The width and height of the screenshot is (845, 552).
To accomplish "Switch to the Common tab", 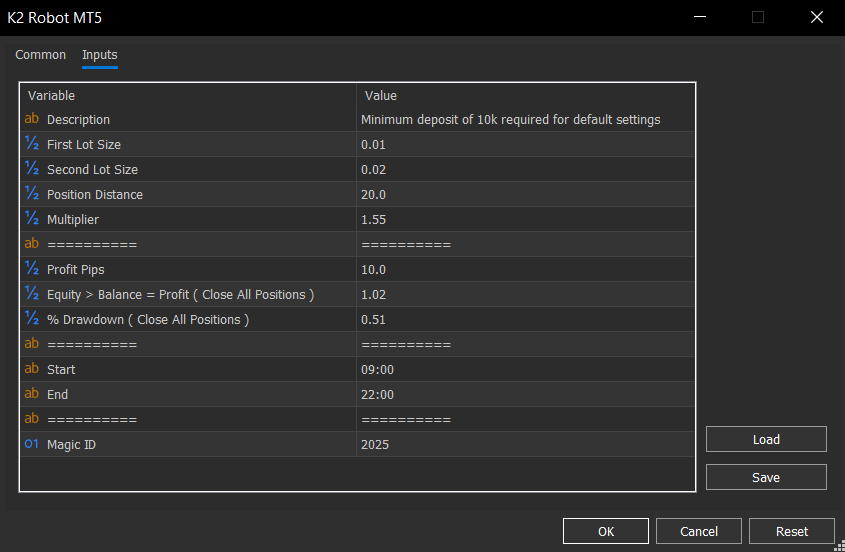I will point(40,55).
